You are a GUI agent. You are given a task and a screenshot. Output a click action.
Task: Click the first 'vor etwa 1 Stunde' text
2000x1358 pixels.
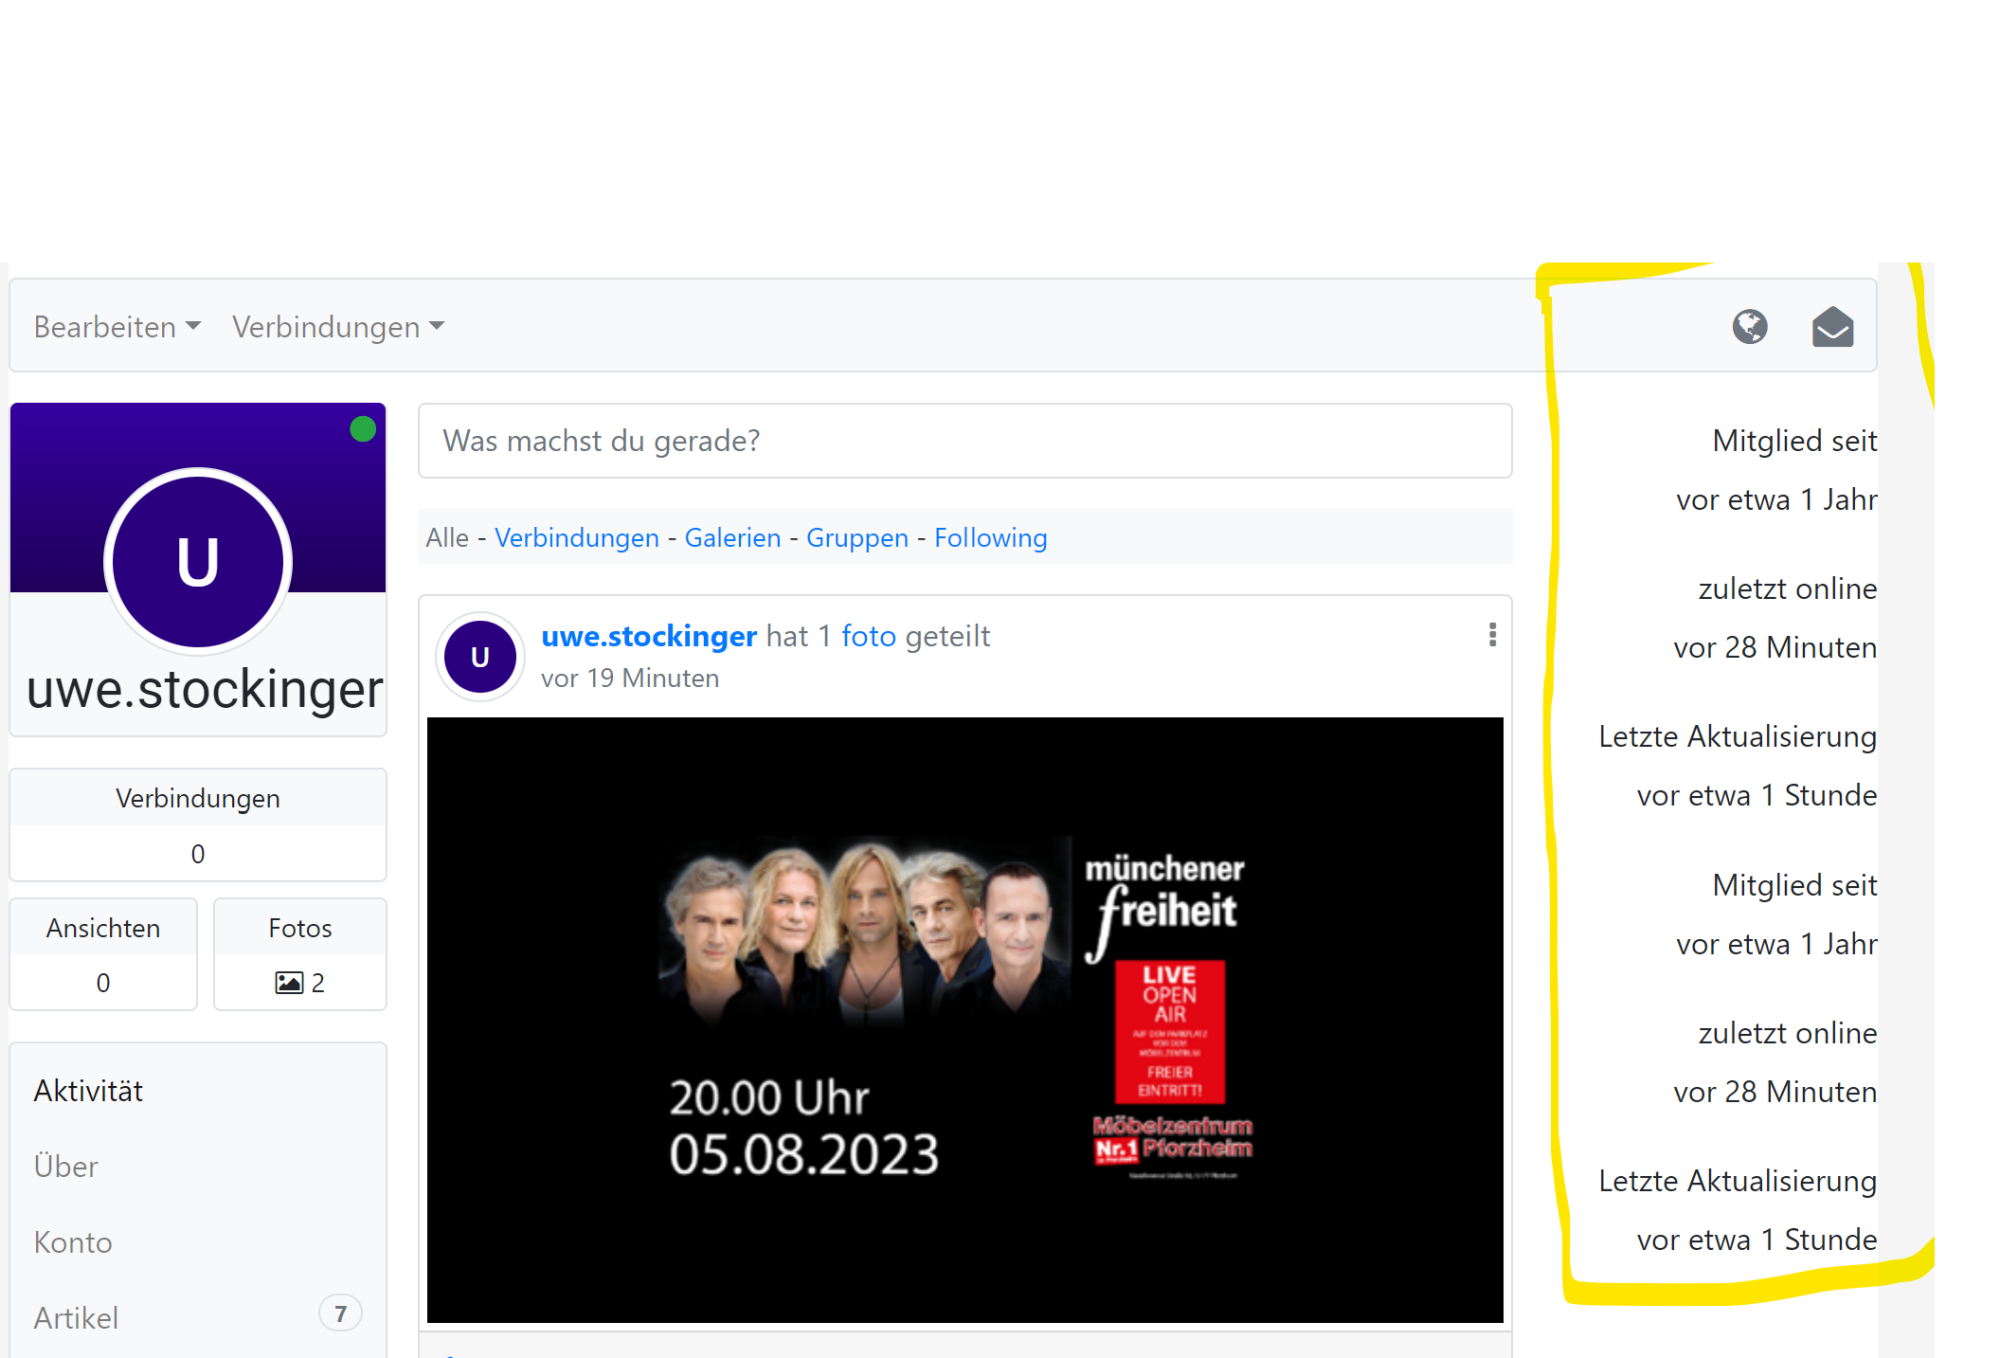pos(1757,796)
